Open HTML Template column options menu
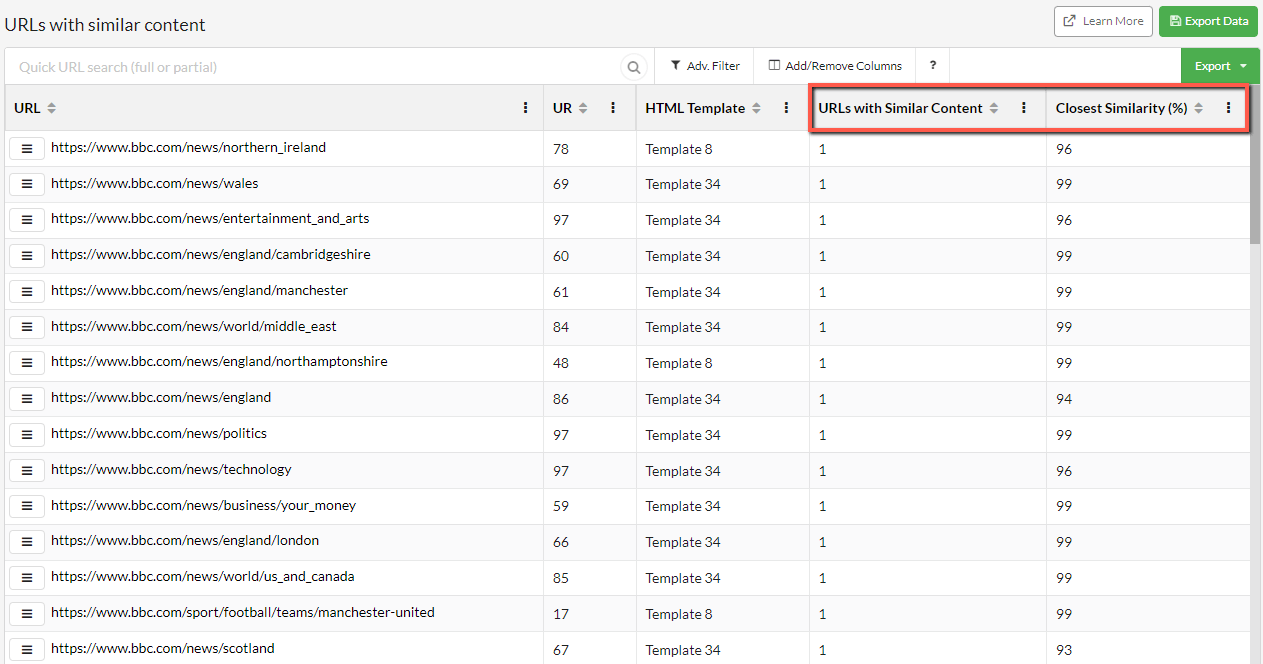Viewport: 1263px width, 664px height. pyautogui.click(x=786, y=108)
